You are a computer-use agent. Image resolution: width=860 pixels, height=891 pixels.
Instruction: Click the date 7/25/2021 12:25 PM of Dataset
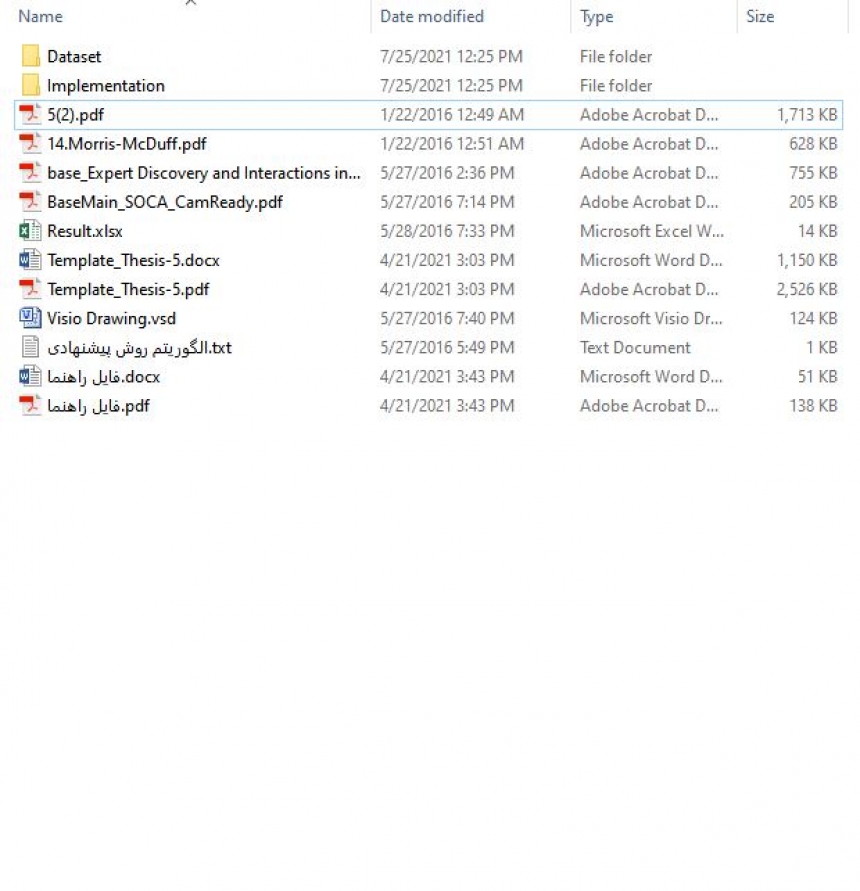tap(451, 56)
